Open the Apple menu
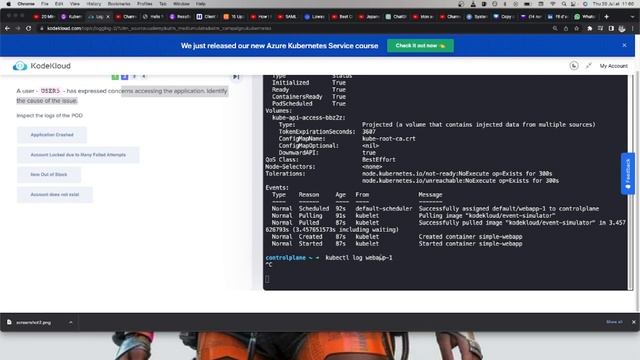 pos(8,4)
